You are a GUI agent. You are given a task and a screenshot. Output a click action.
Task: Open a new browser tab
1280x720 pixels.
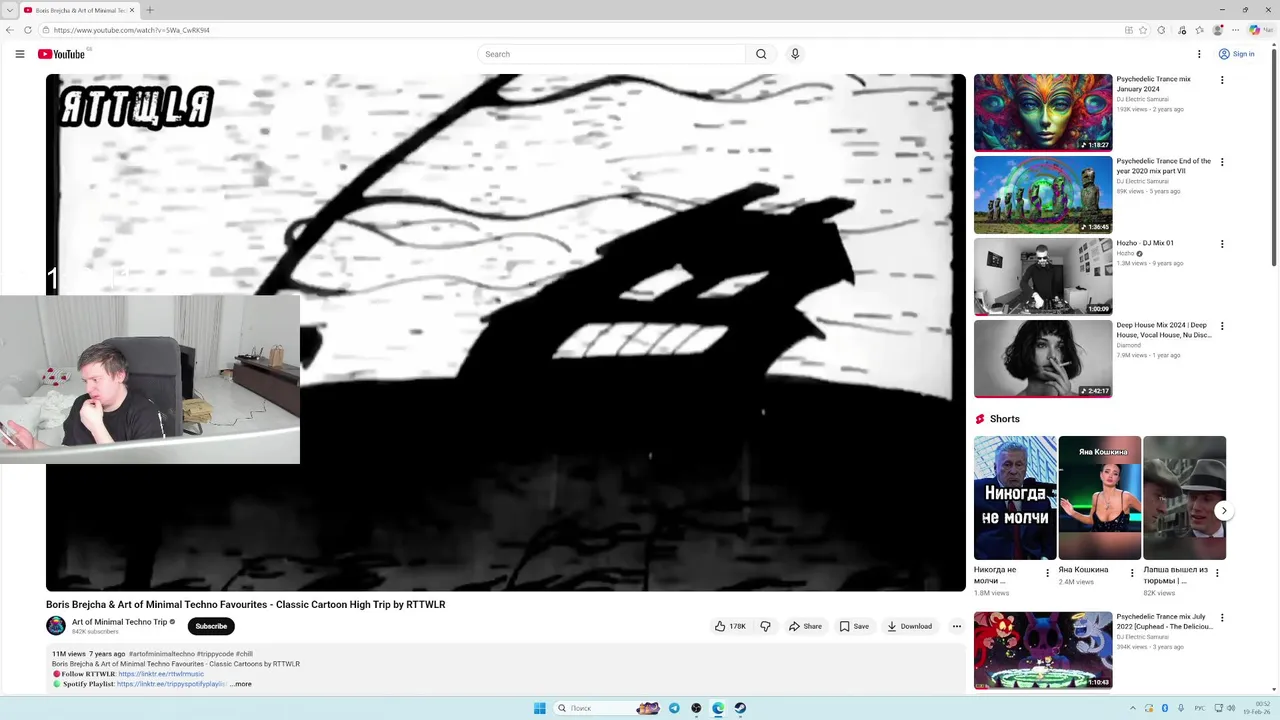[x=150, y=10]
